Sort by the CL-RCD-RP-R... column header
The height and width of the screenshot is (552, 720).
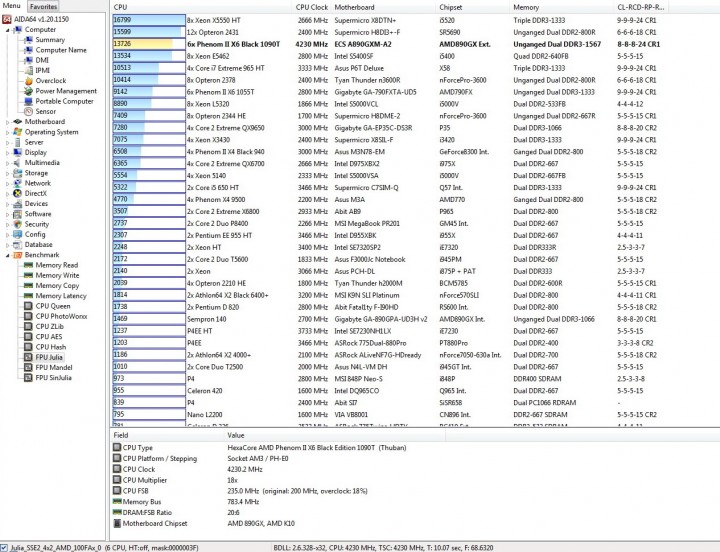click(x=641, y=7)
